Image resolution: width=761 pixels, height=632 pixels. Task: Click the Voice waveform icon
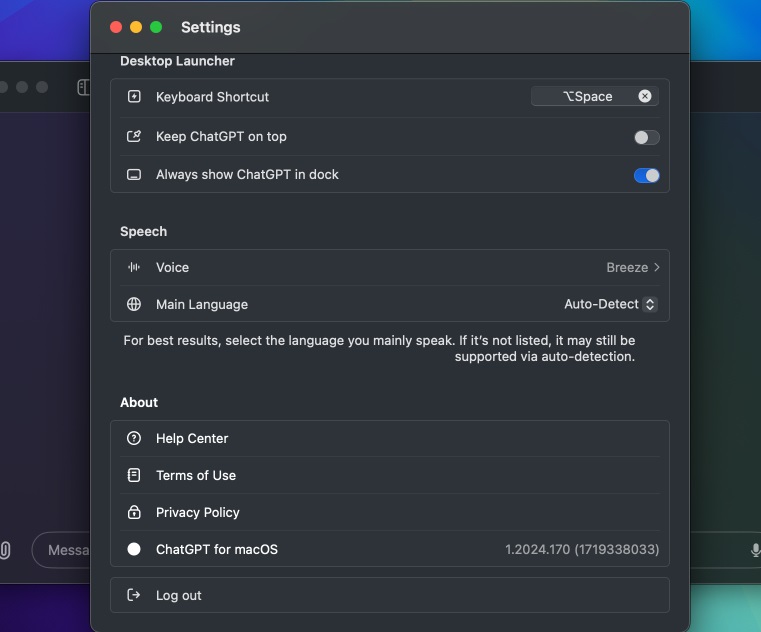[x=134, y=268]
